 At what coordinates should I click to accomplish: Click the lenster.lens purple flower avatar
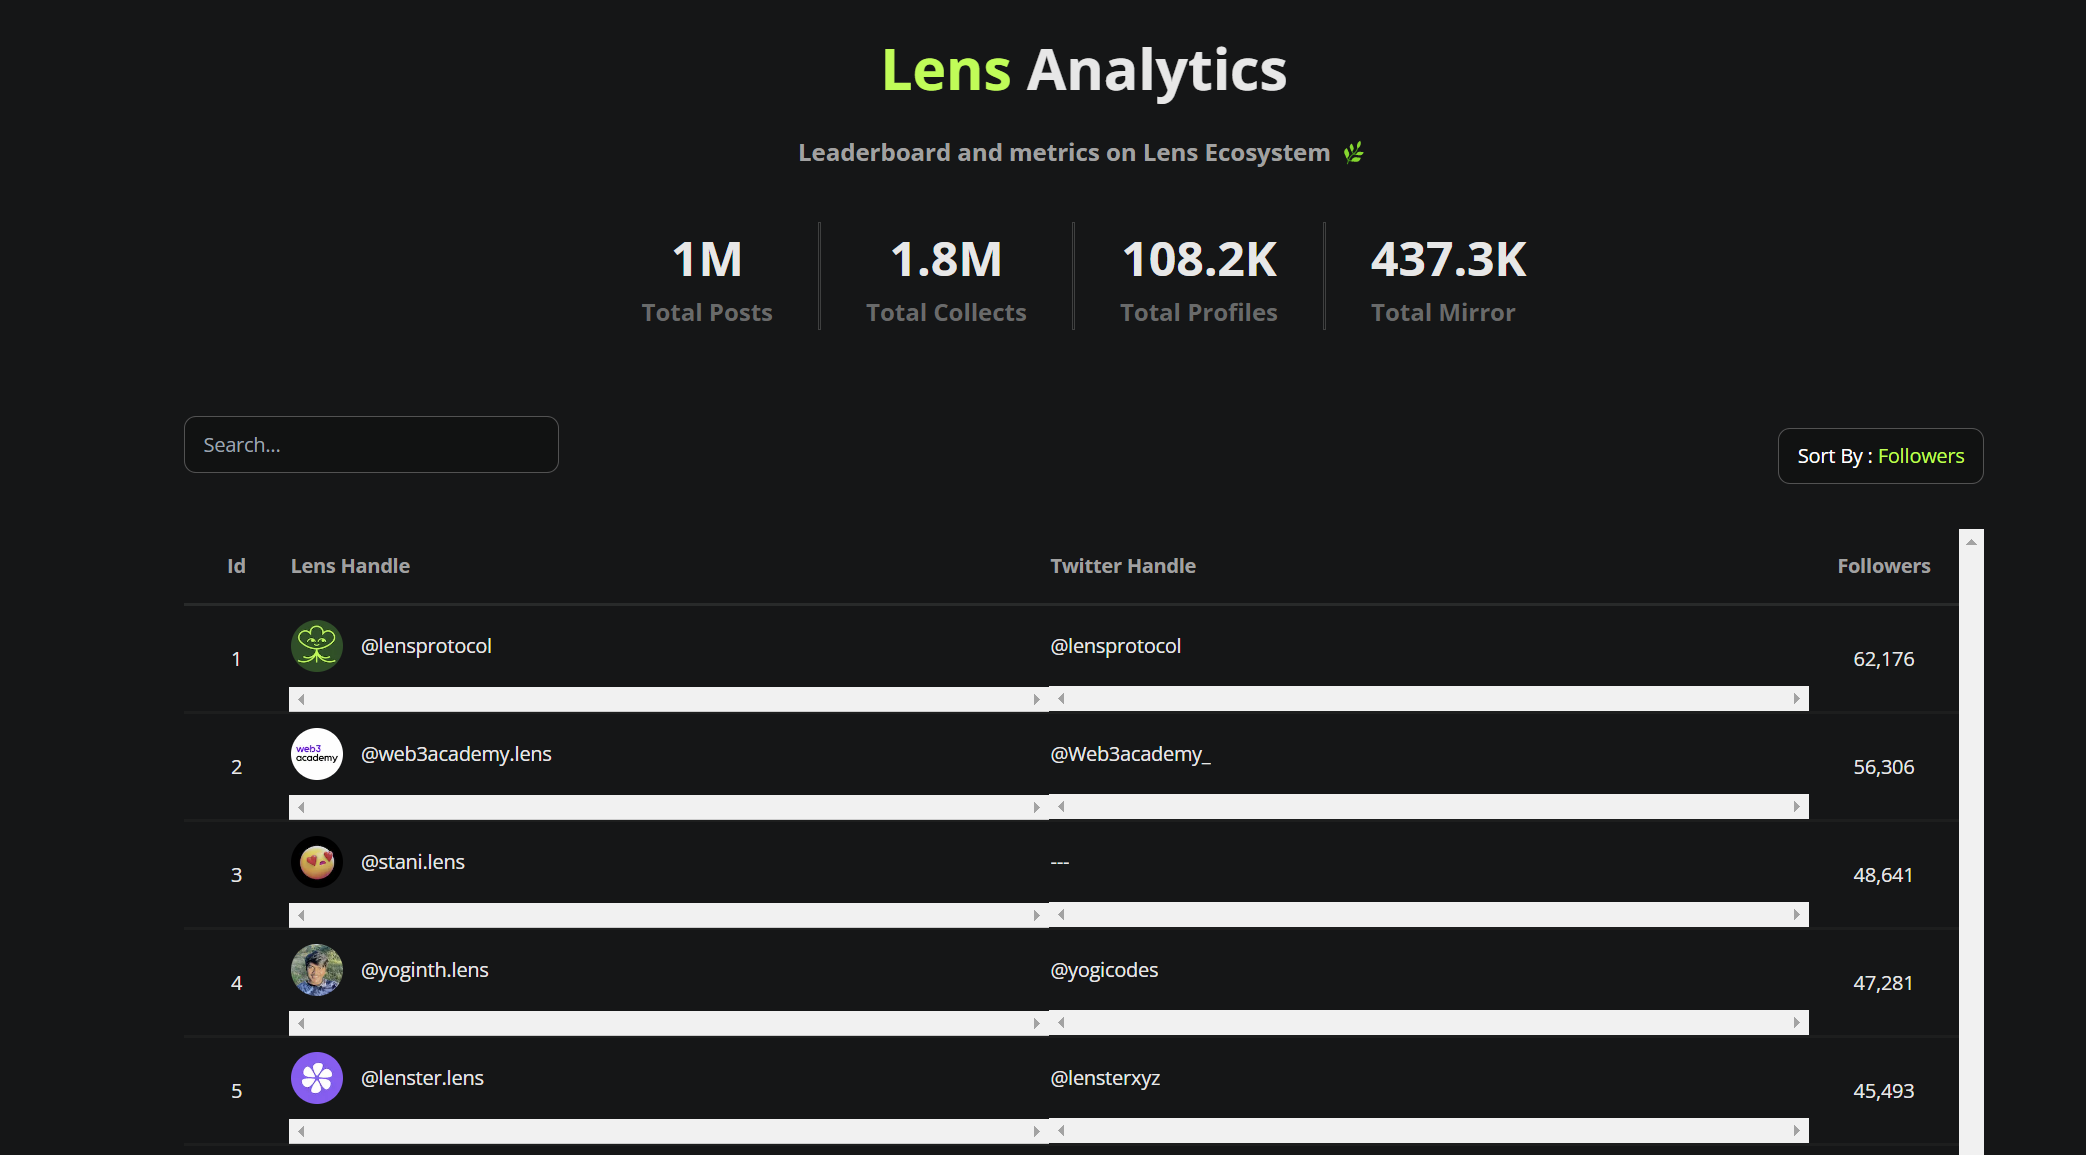coord(317,1078)
